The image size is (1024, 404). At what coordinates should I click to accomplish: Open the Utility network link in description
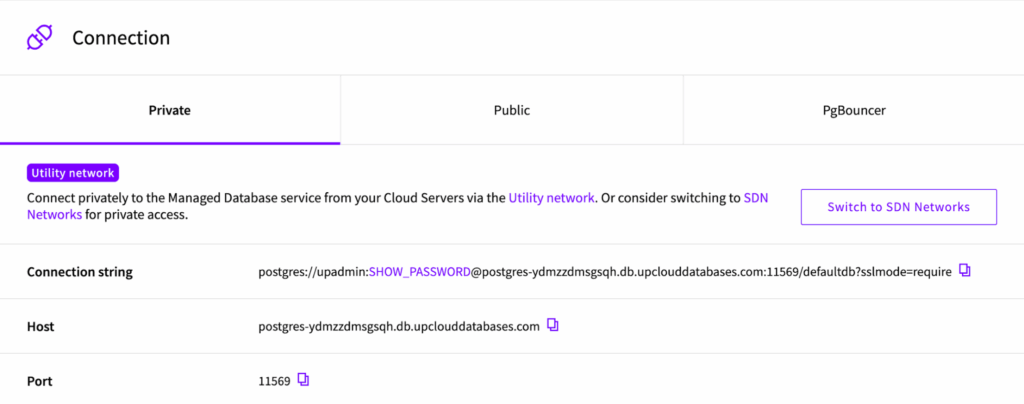coord(552,198)
